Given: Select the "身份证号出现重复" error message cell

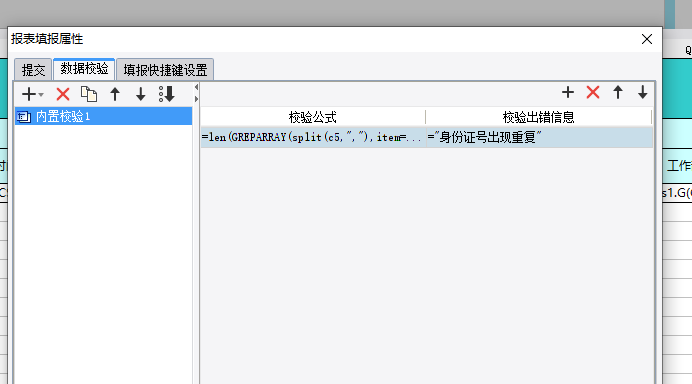Looking at the screenshot, I should point(539,137).
